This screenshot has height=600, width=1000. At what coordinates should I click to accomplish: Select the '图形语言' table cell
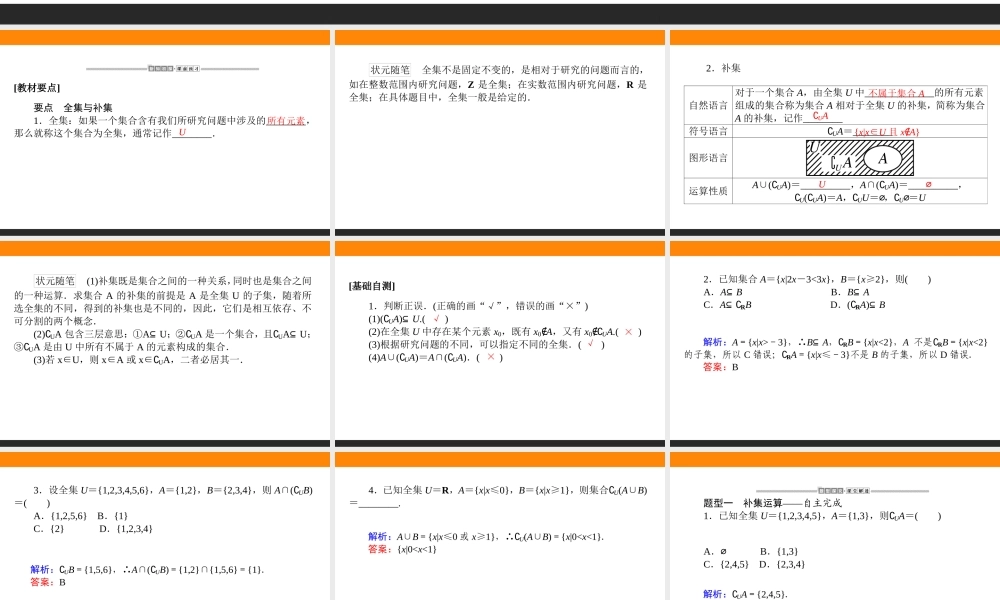click(x=708, y=157)
